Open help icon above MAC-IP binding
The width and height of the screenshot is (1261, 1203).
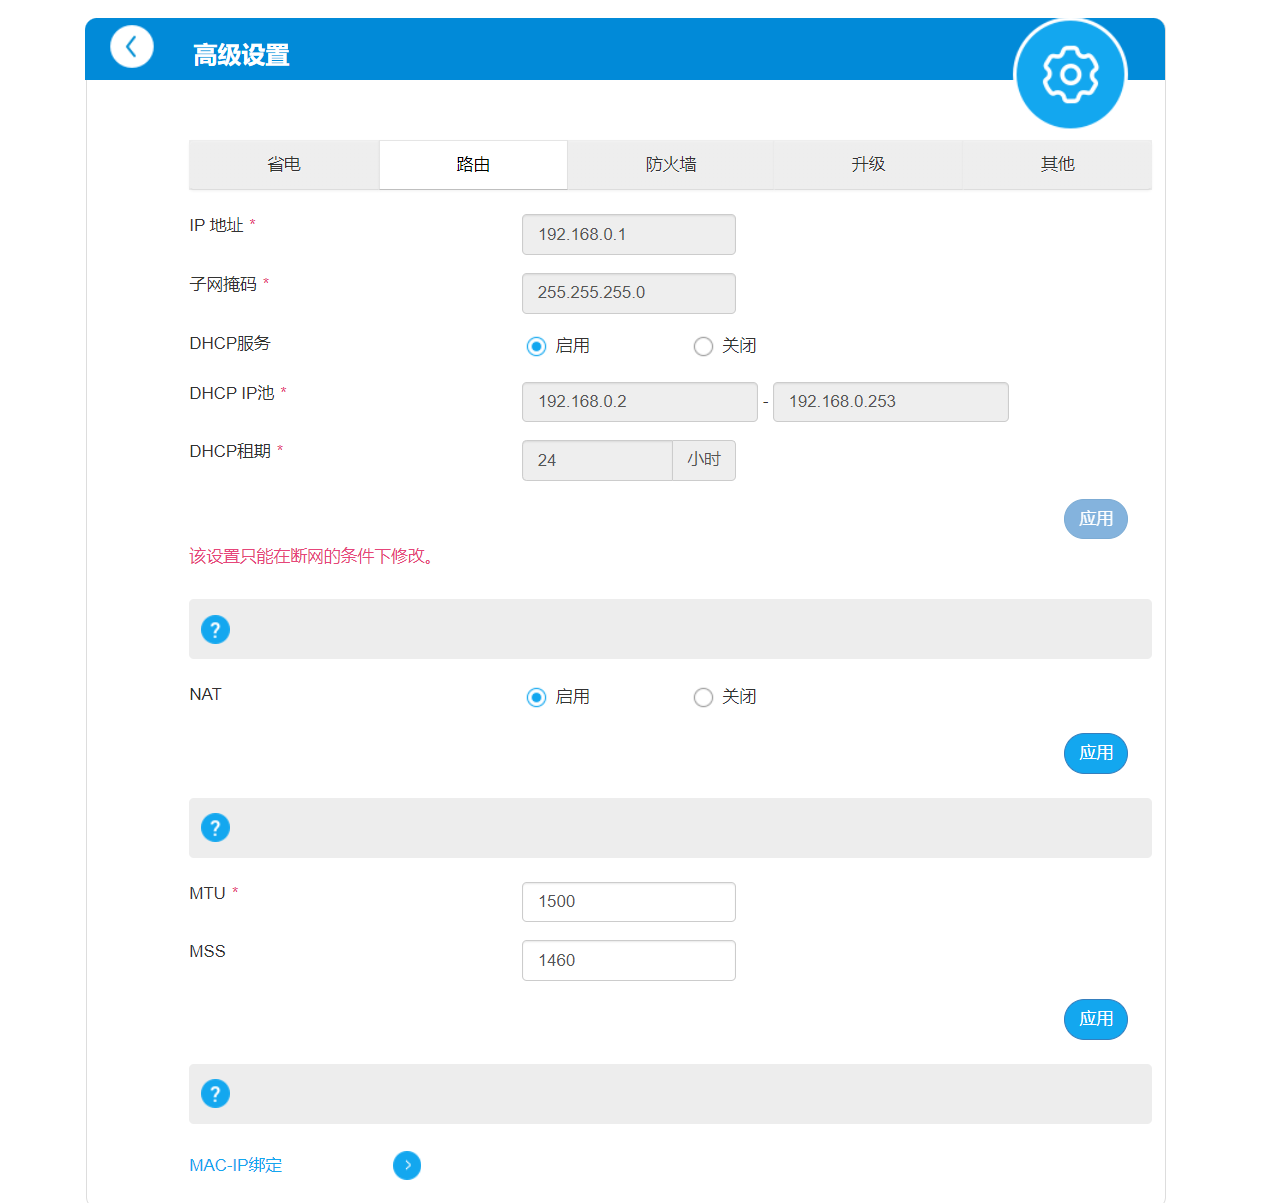(215, 1093)
